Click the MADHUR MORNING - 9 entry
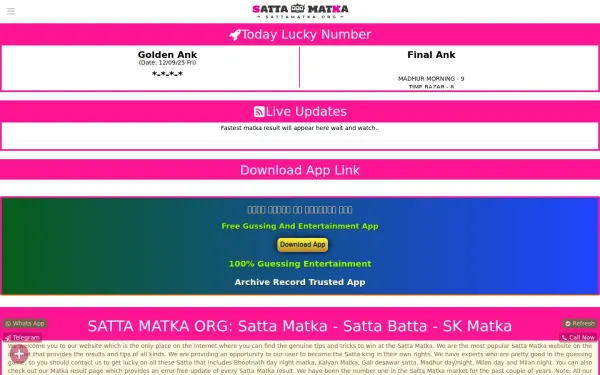The image size is (600, 375). pyautogui.click(x=431, y=79)
